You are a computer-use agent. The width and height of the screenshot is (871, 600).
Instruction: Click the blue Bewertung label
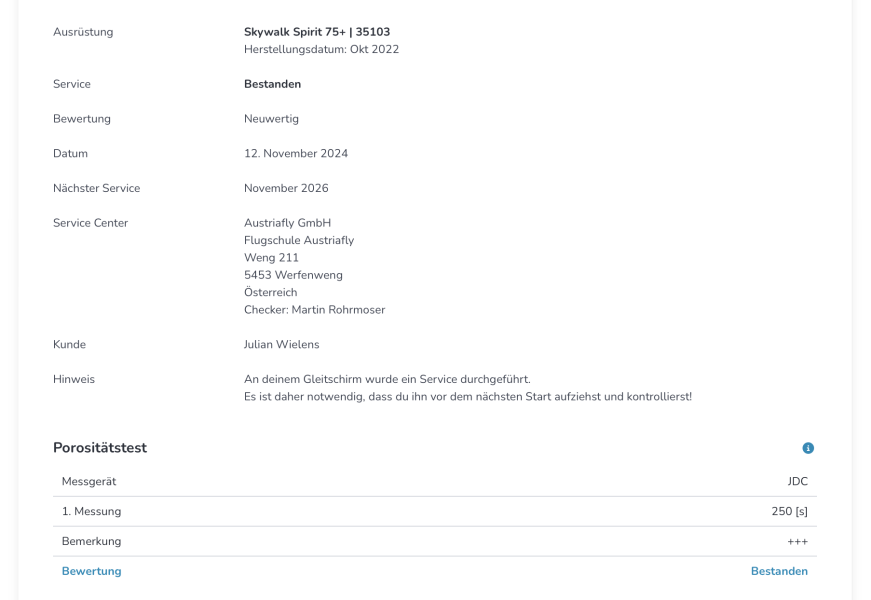(91, 571)
